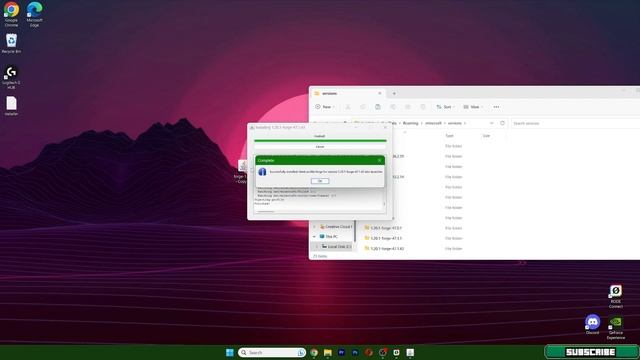Click the Search versions field
Viewport: 640px width, 360px height.
575,123
